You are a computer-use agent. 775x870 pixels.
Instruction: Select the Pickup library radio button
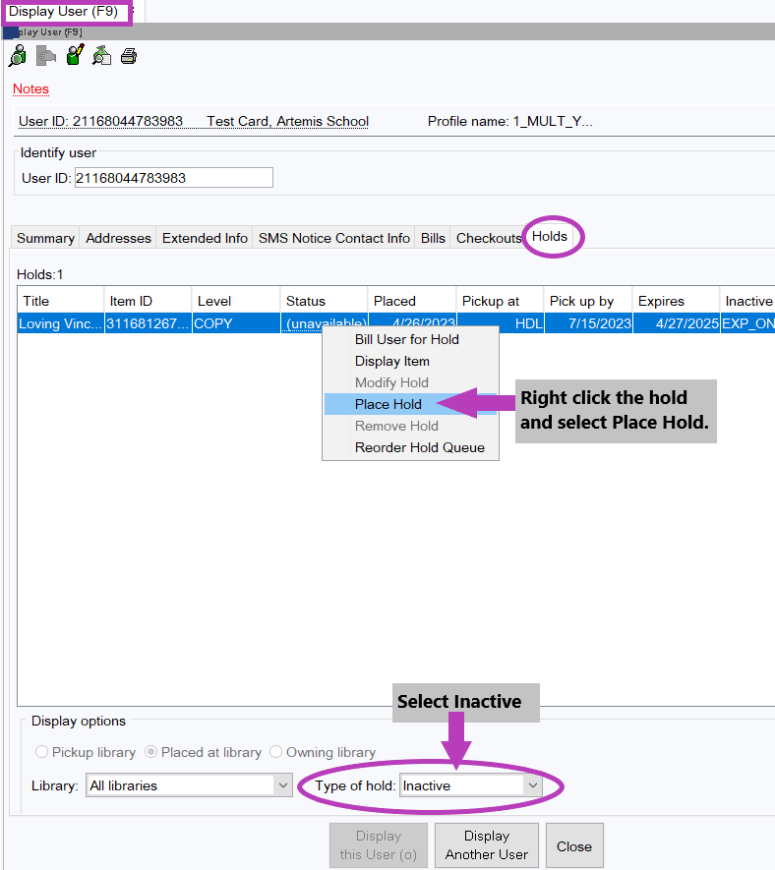pos(42,752)
